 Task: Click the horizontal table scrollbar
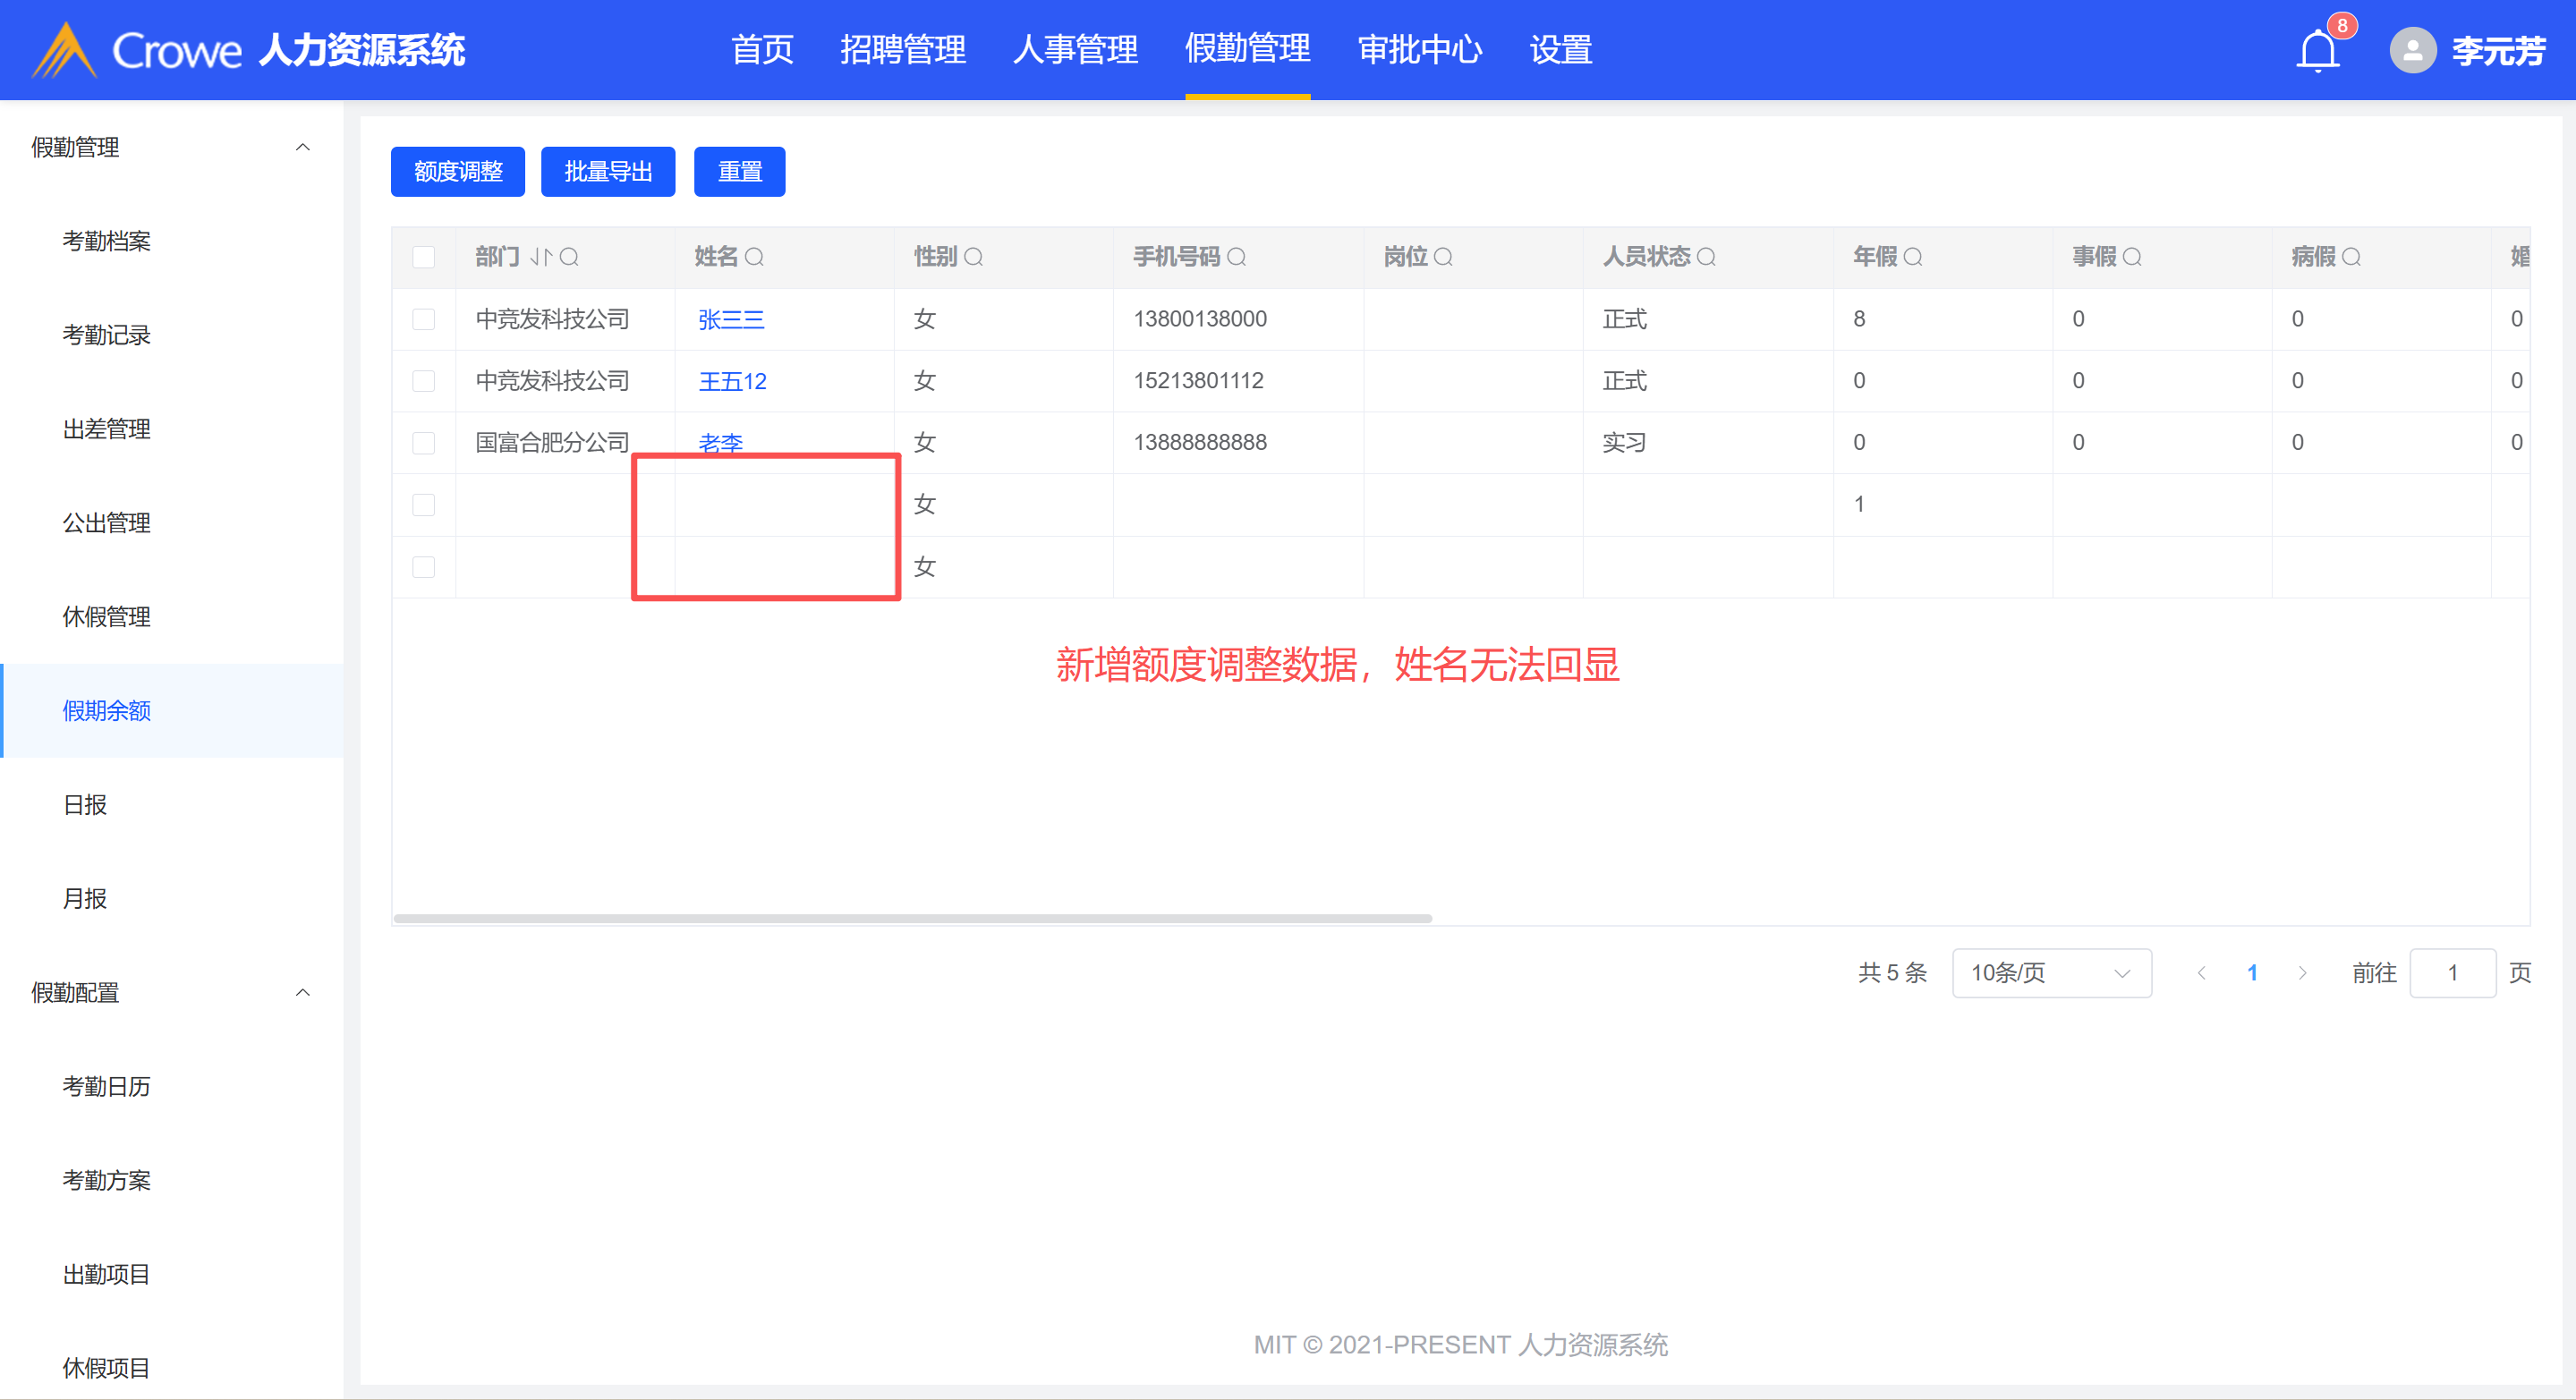click(x=912, y=918)
